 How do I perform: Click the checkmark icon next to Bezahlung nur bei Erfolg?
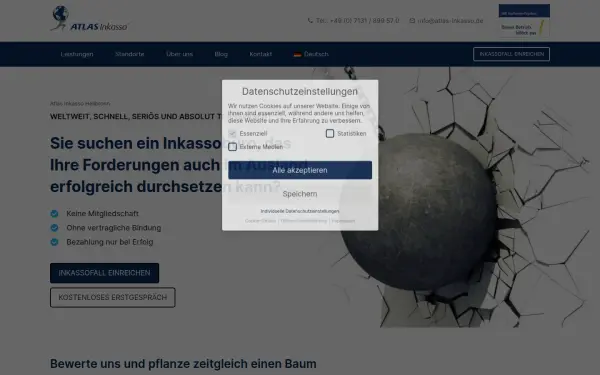(x=54, y=242)
